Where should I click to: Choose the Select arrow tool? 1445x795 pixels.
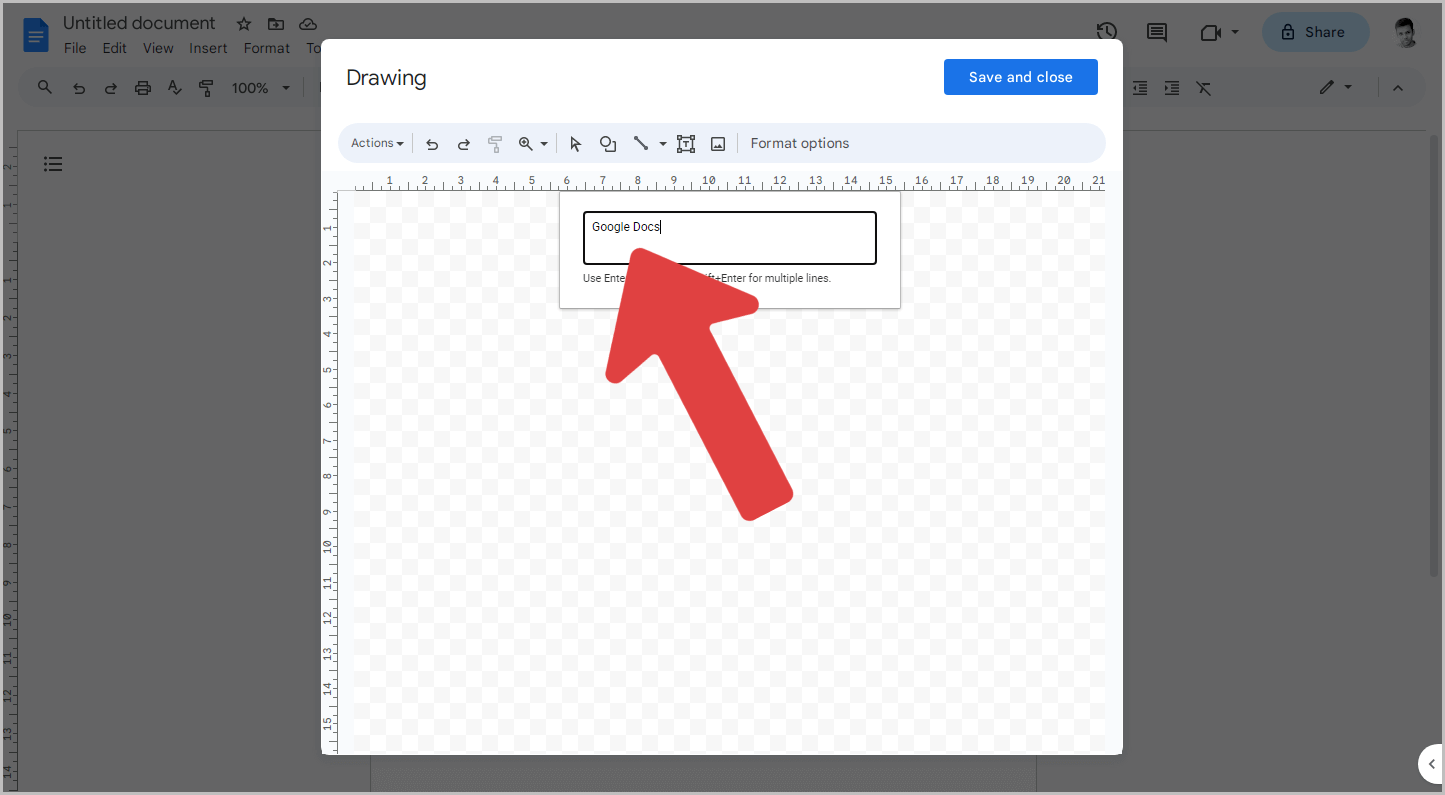pos(575,144)
